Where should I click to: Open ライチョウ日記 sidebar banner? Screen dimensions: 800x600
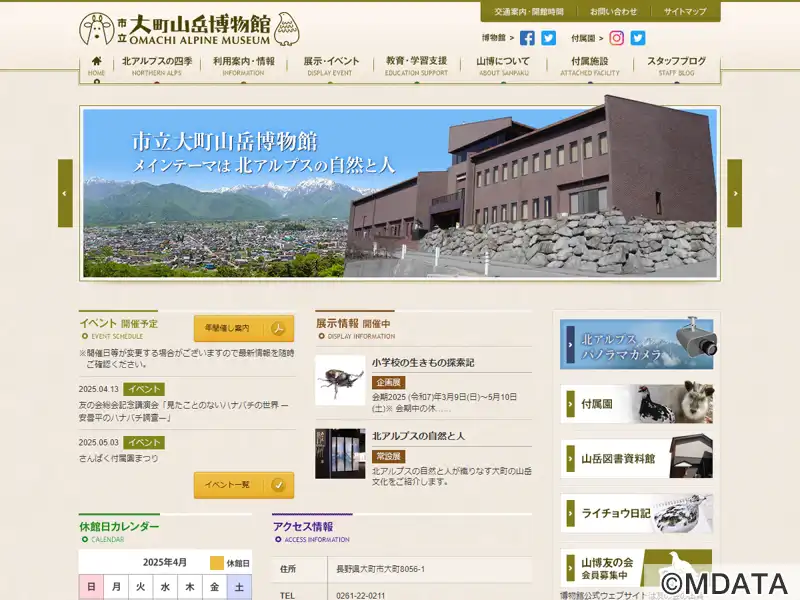pyautogui.click(x=637, y=513)
